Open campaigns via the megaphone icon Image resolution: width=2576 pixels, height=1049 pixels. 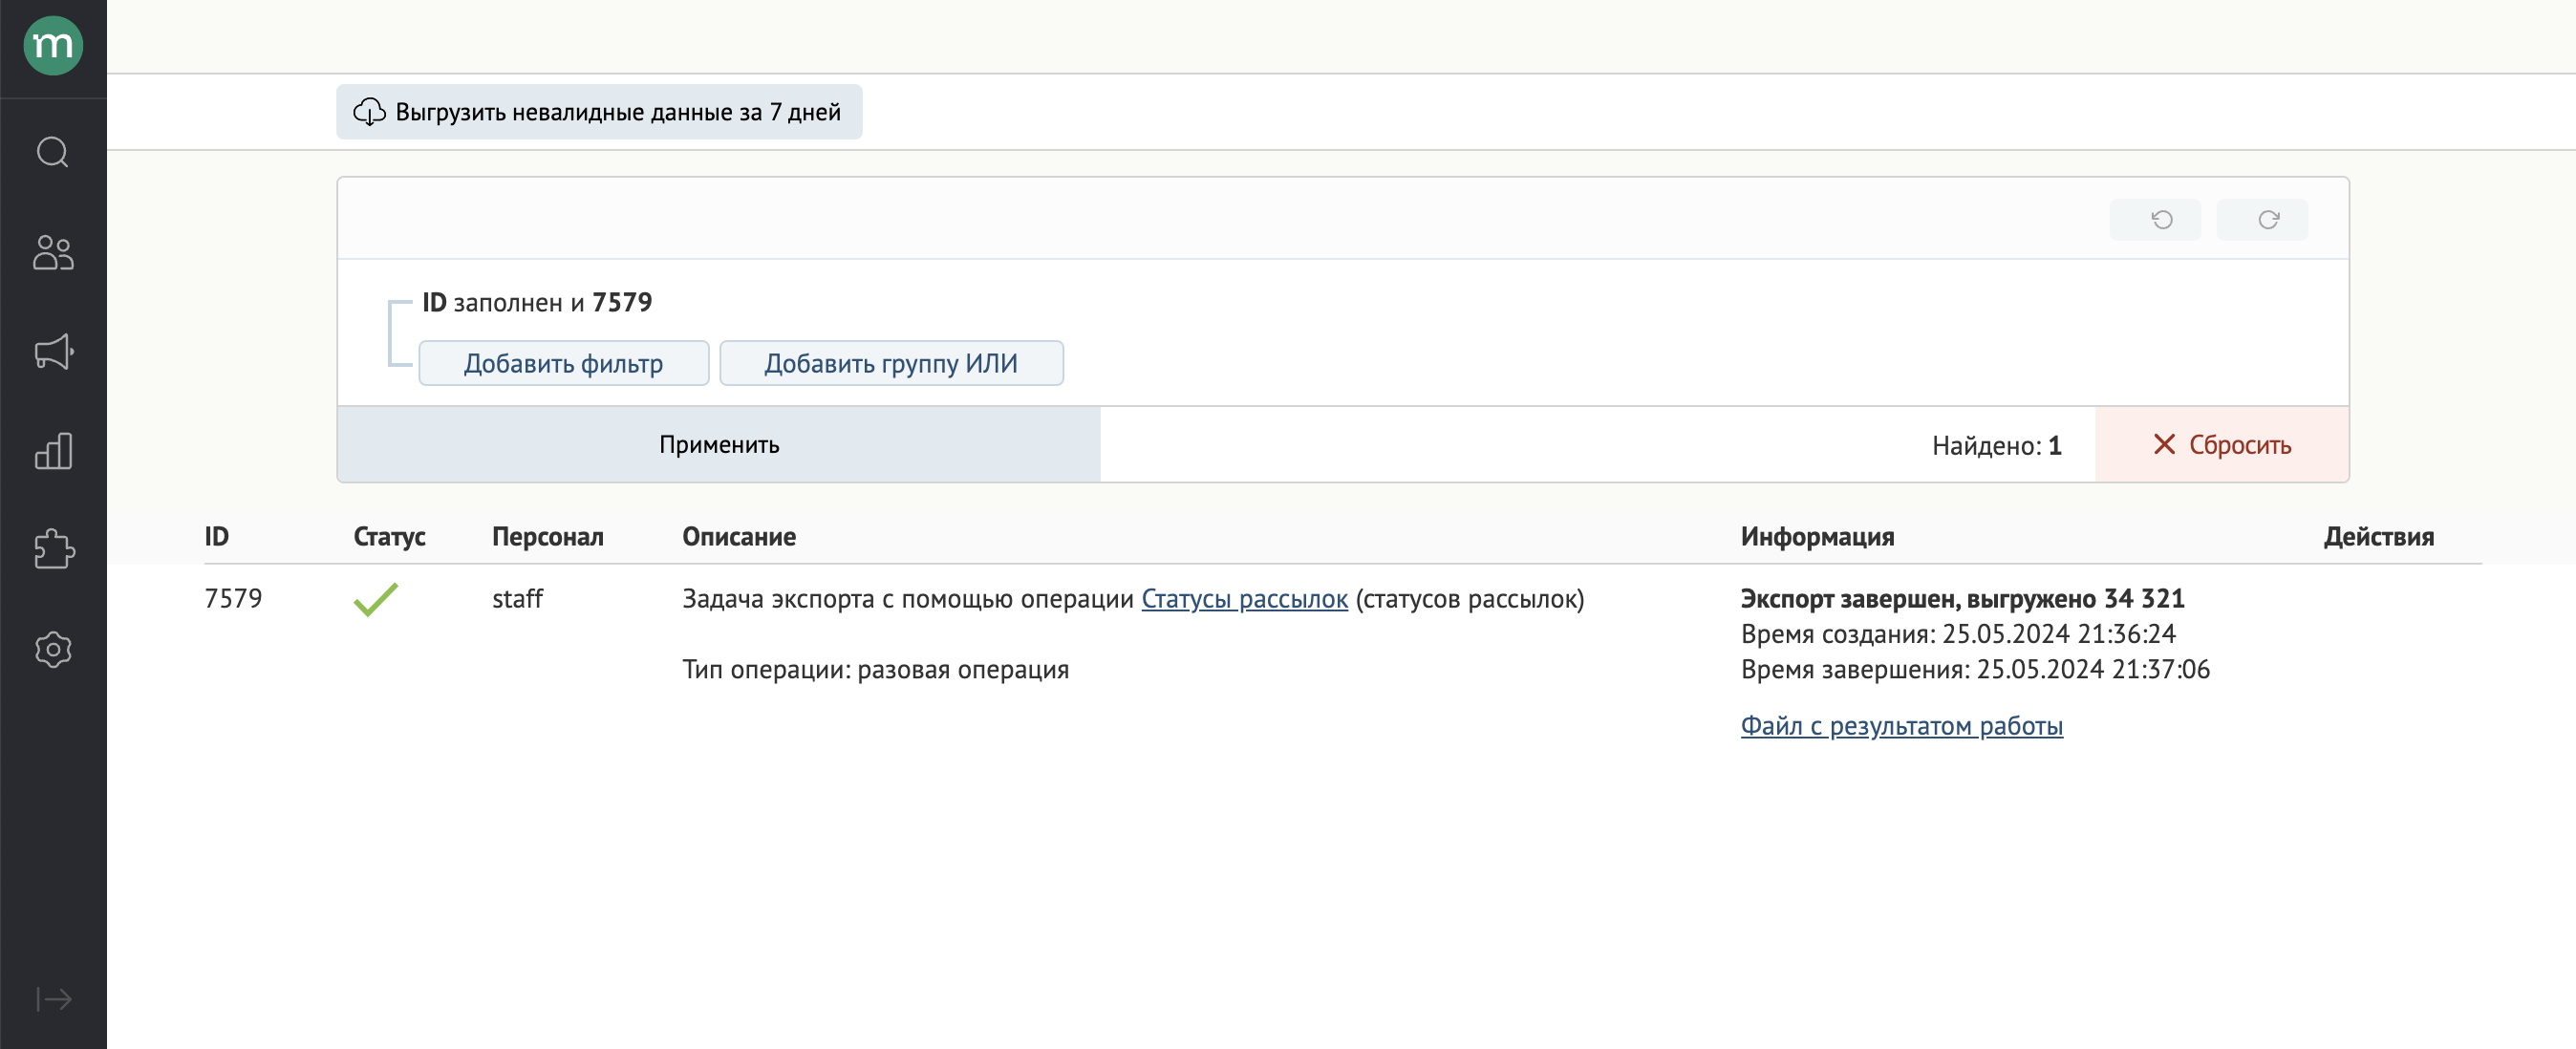pyautogui.click(x=53, y=351)
